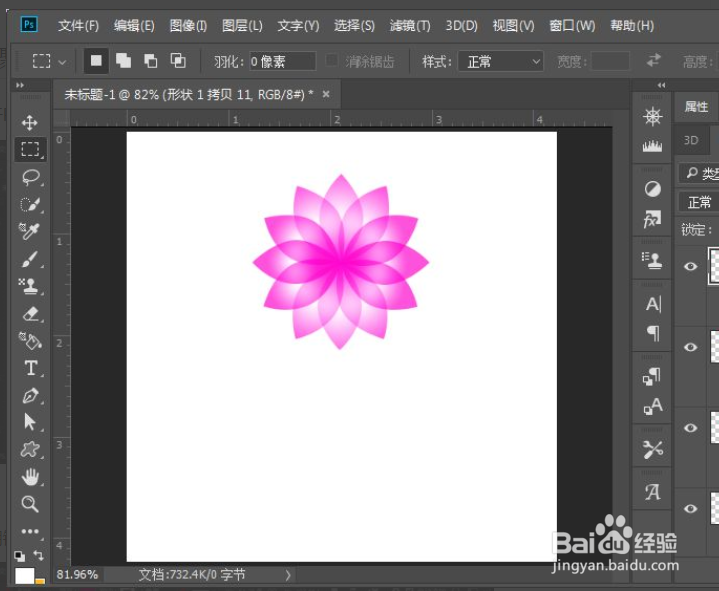The image size is (719, 591).
Task: Open the 滤镜(T) menu
Action: [x=410, y=25]
